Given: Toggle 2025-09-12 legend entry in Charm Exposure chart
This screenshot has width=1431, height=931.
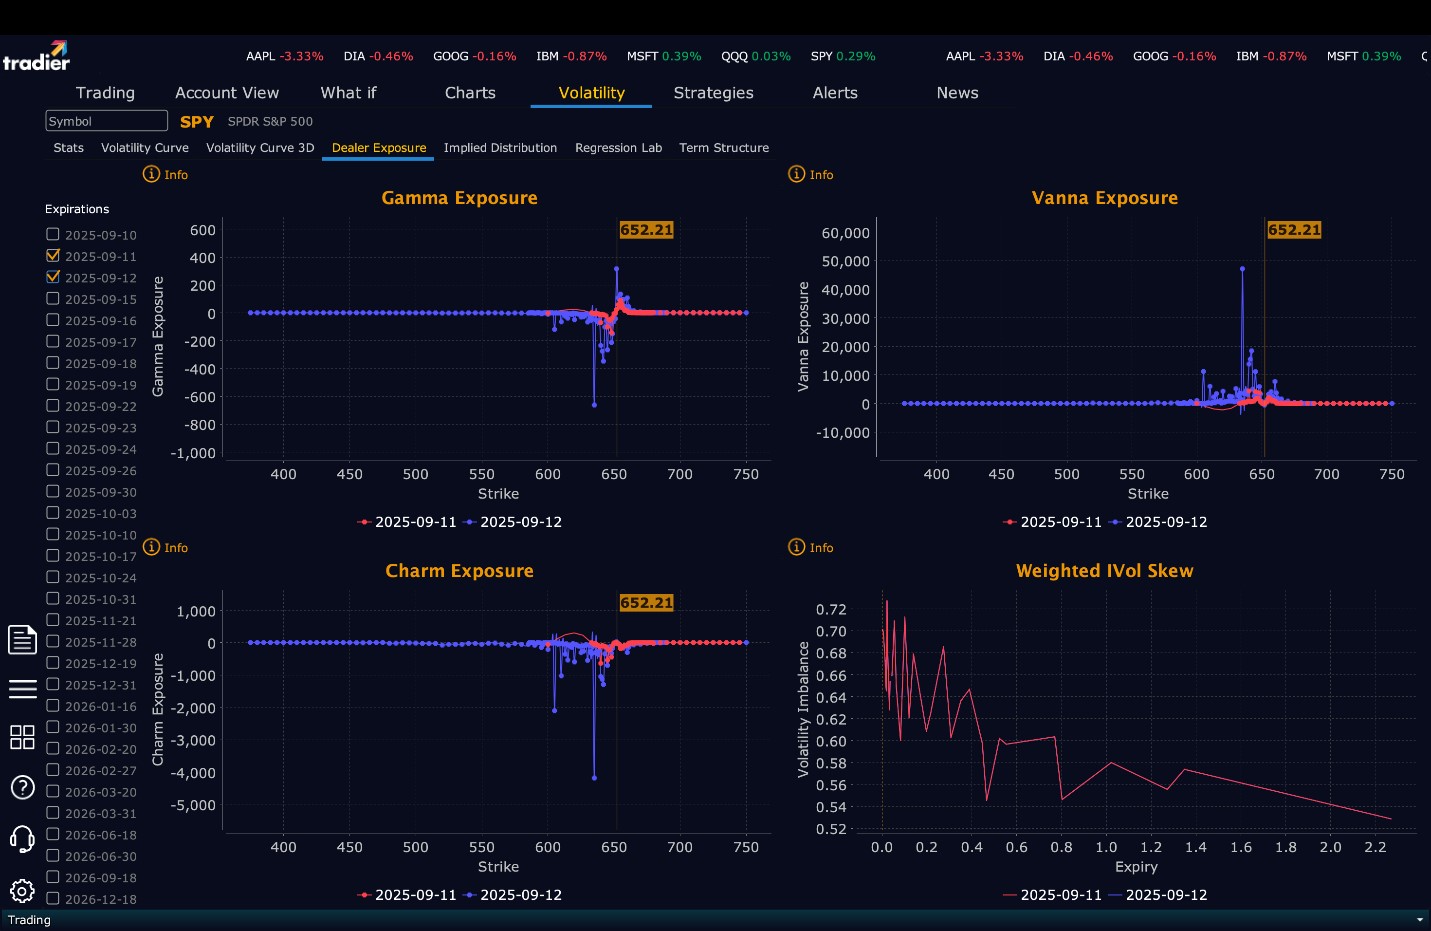Looking at the screenshot, I should pos(513,895).
